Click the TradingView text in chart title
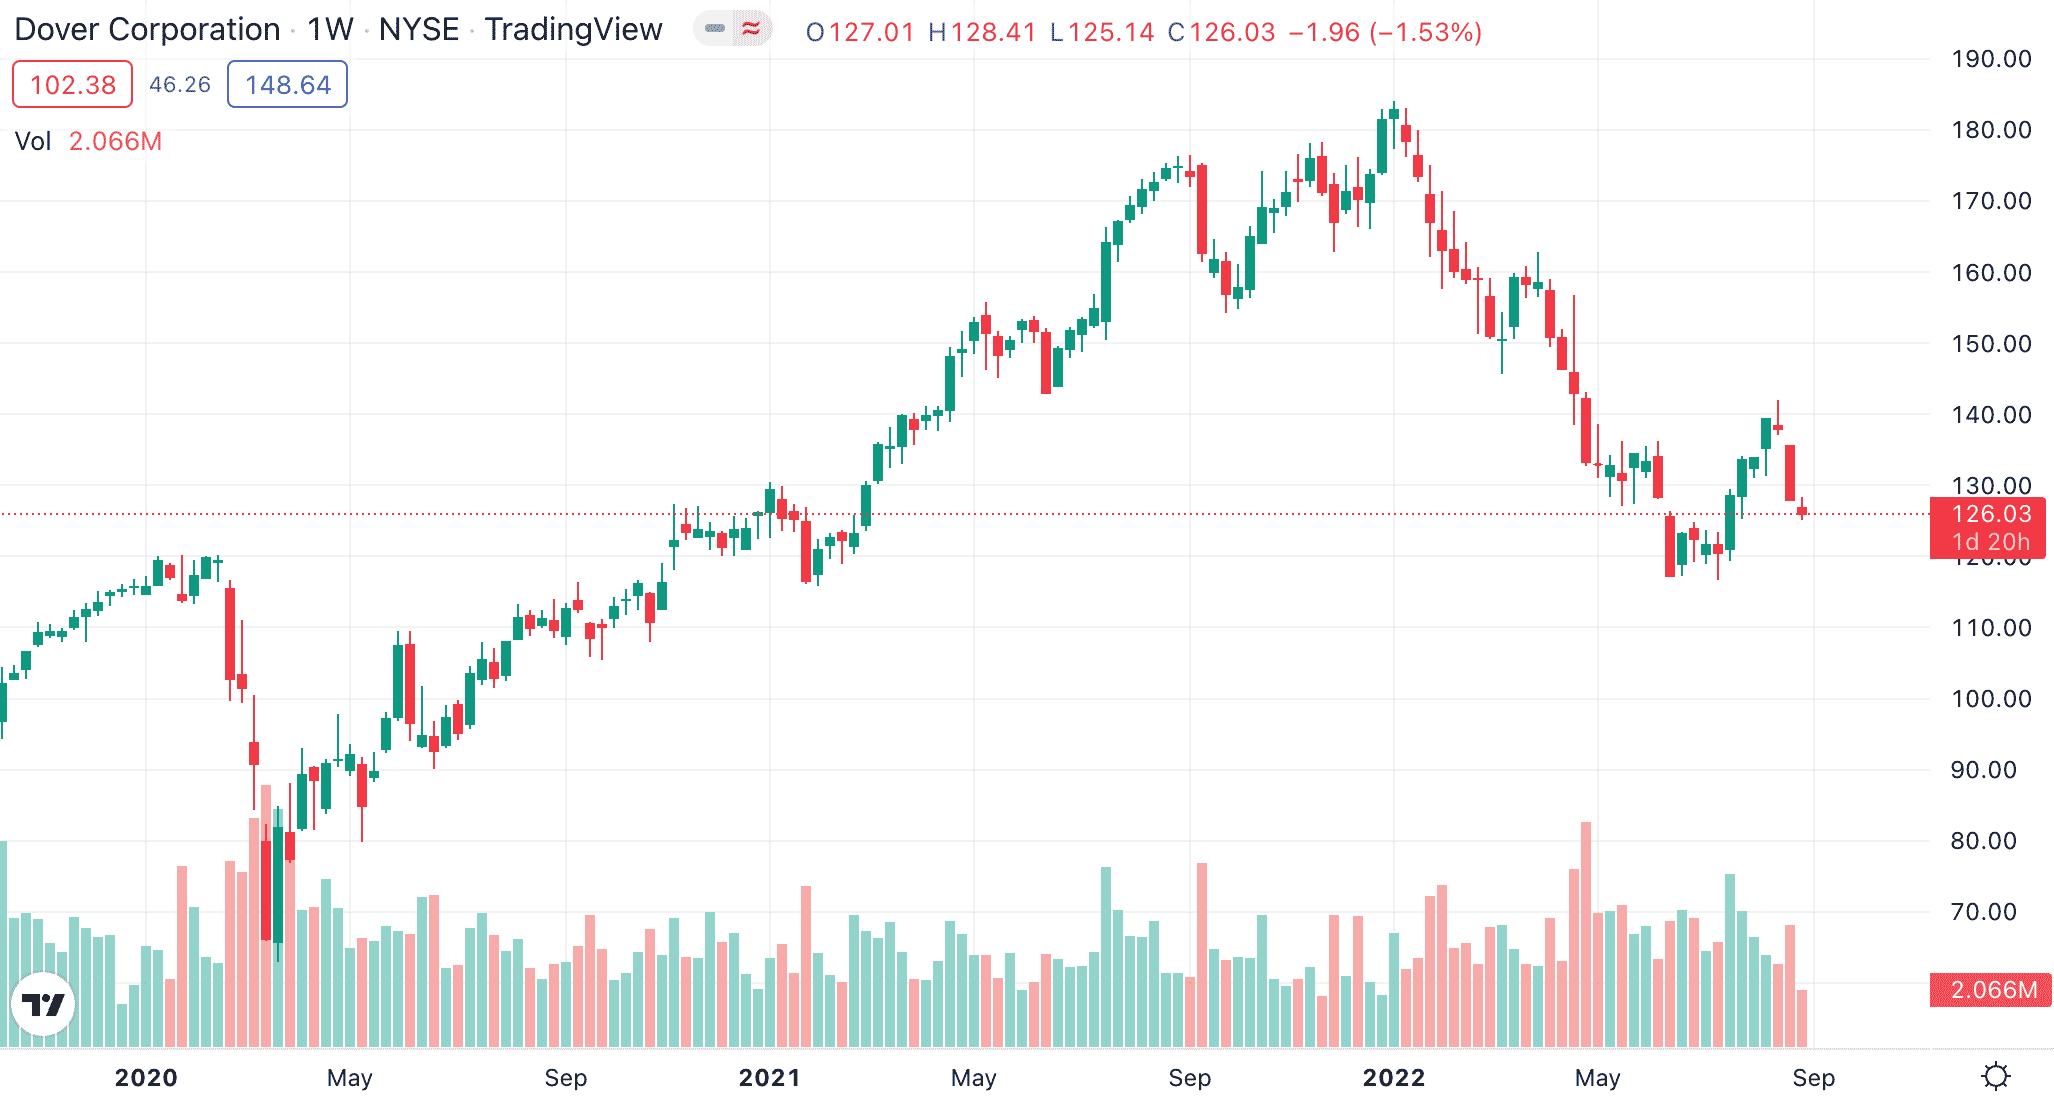 (574, 30)
